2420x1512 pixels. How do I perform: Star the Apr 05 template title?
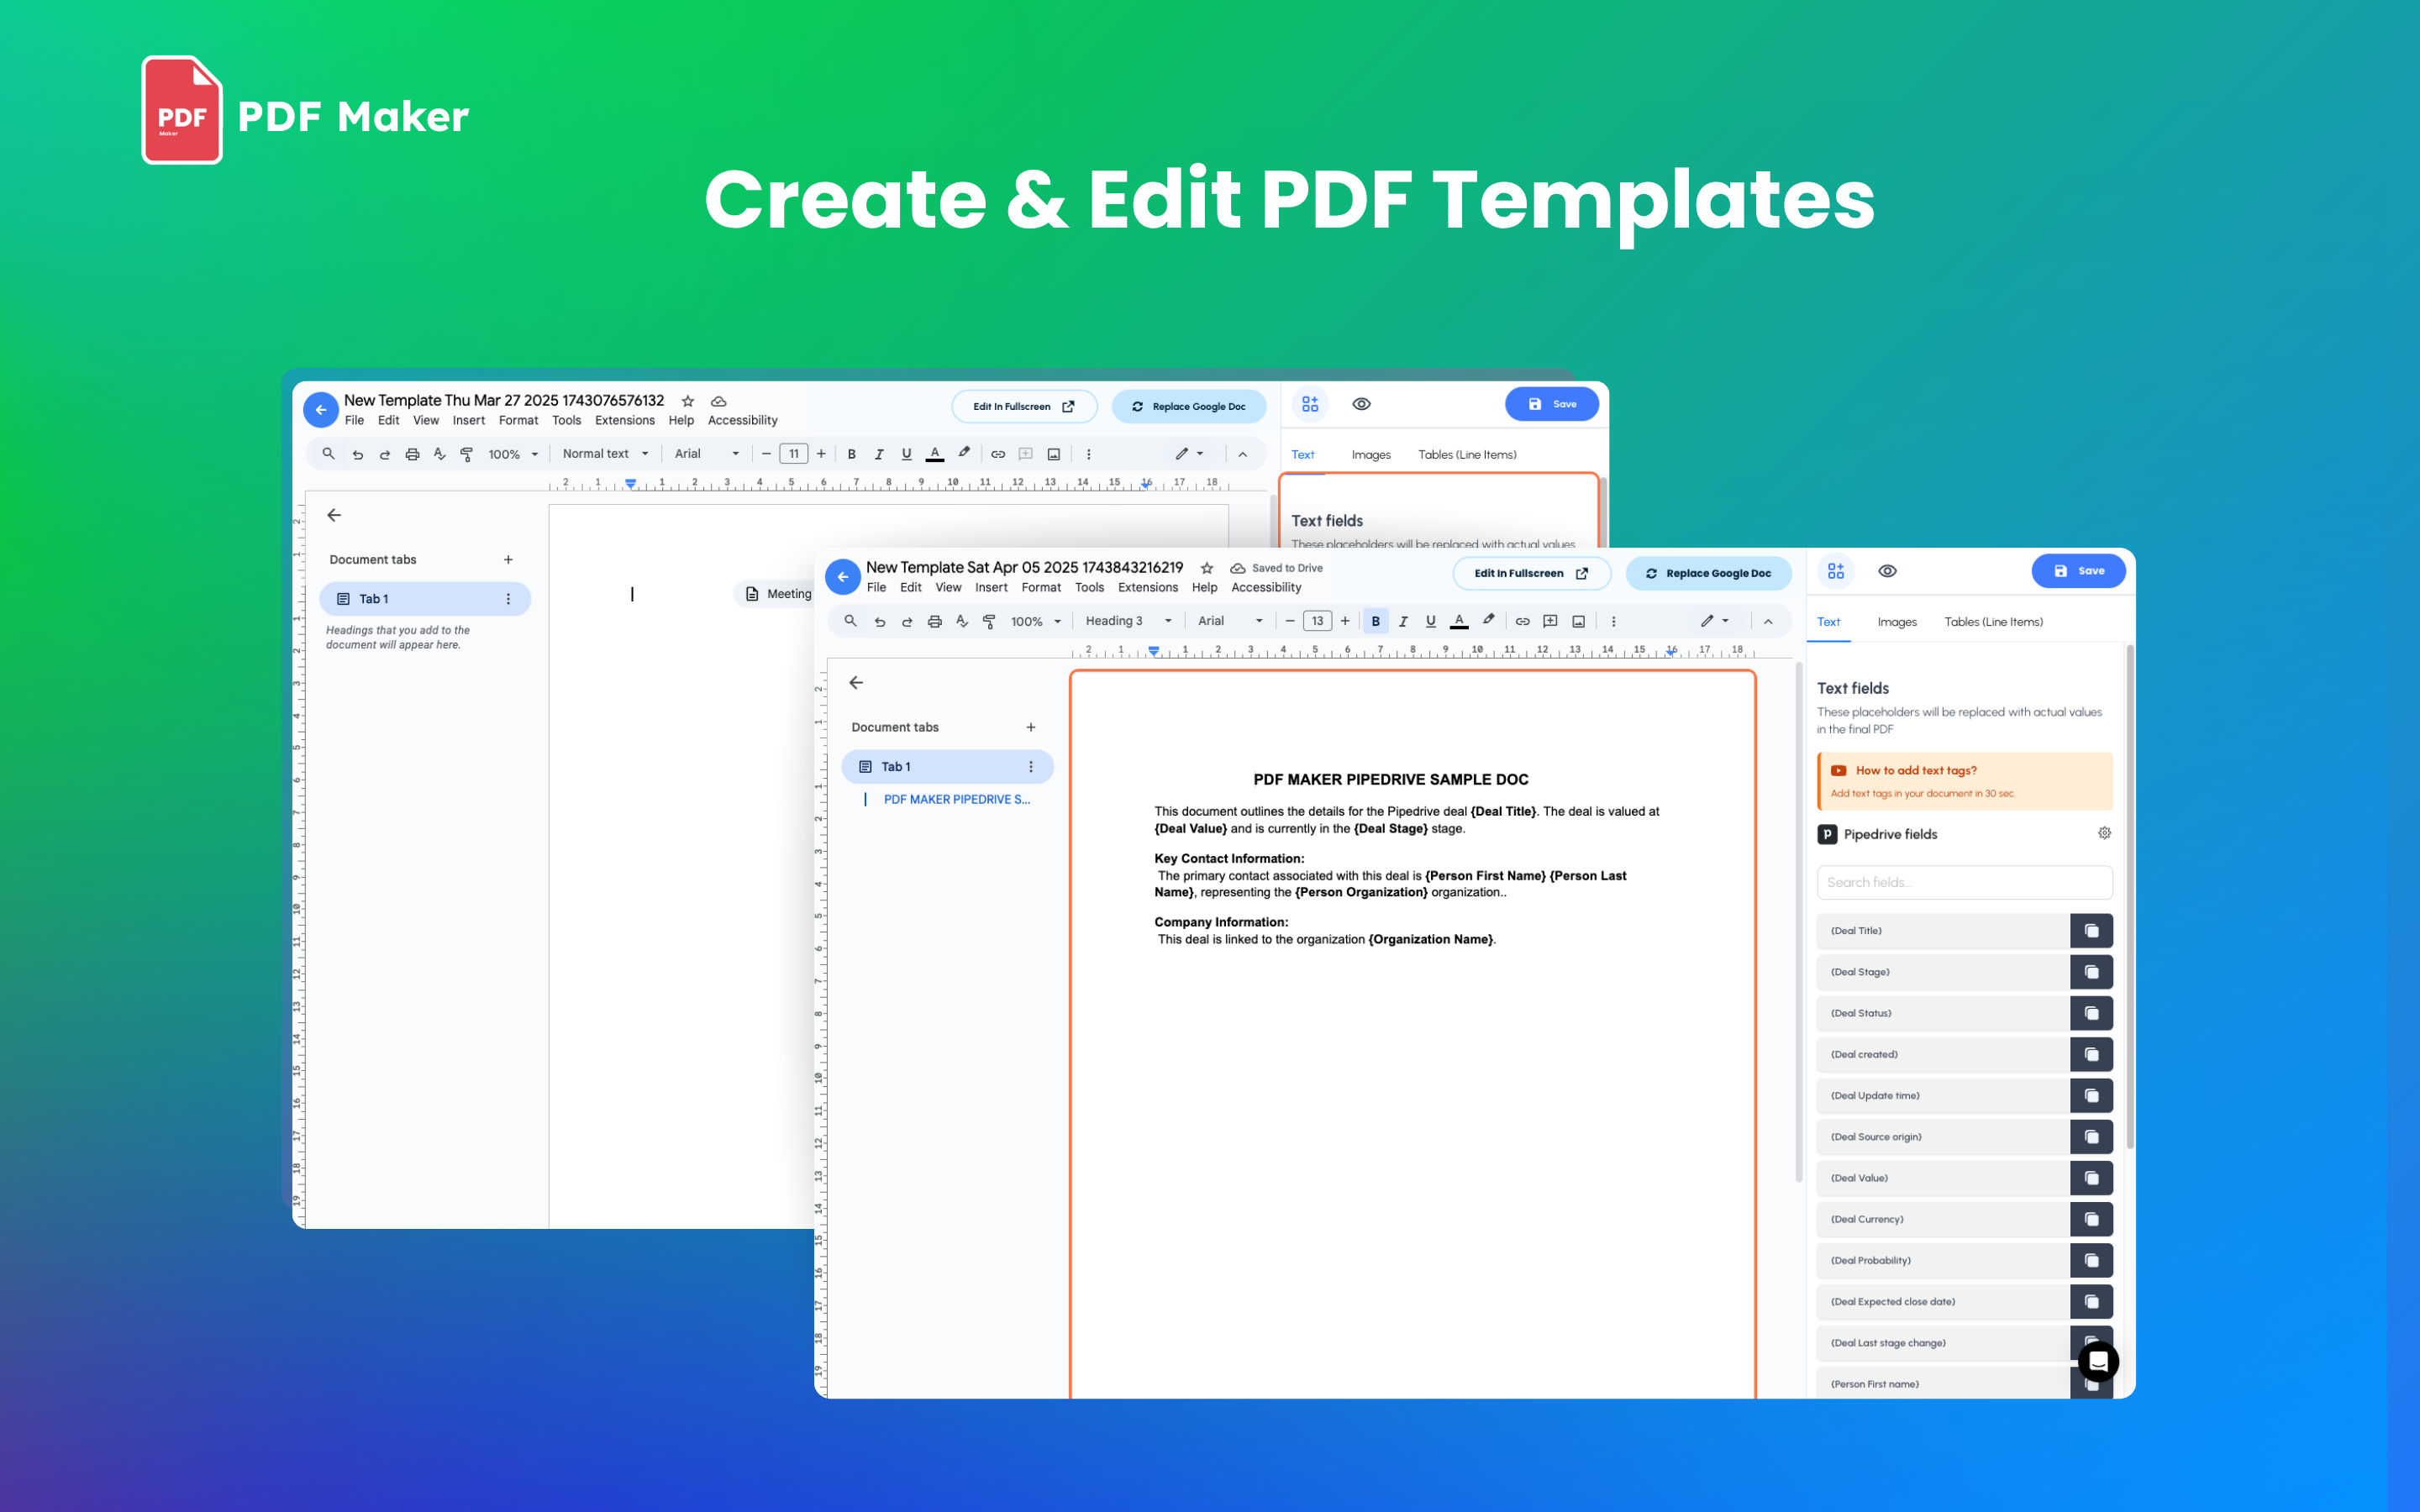1207,568
